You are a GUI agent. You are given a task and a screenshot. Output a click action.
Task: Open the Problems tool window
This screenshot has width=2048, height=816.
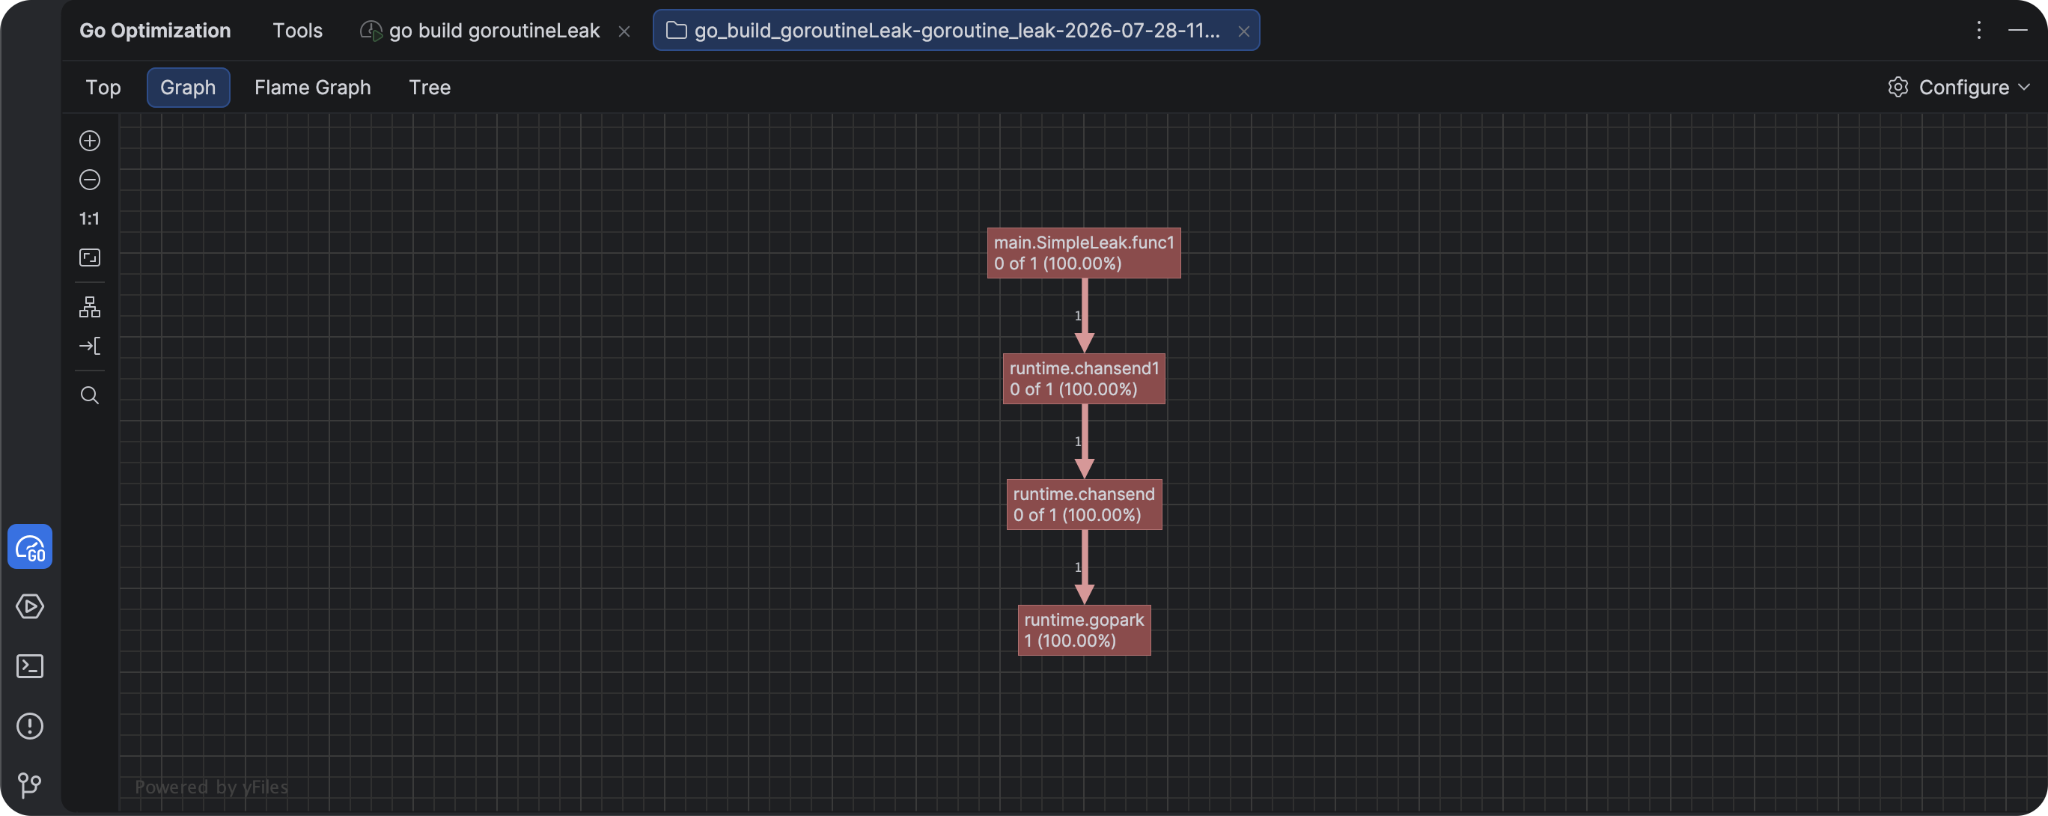30,726
